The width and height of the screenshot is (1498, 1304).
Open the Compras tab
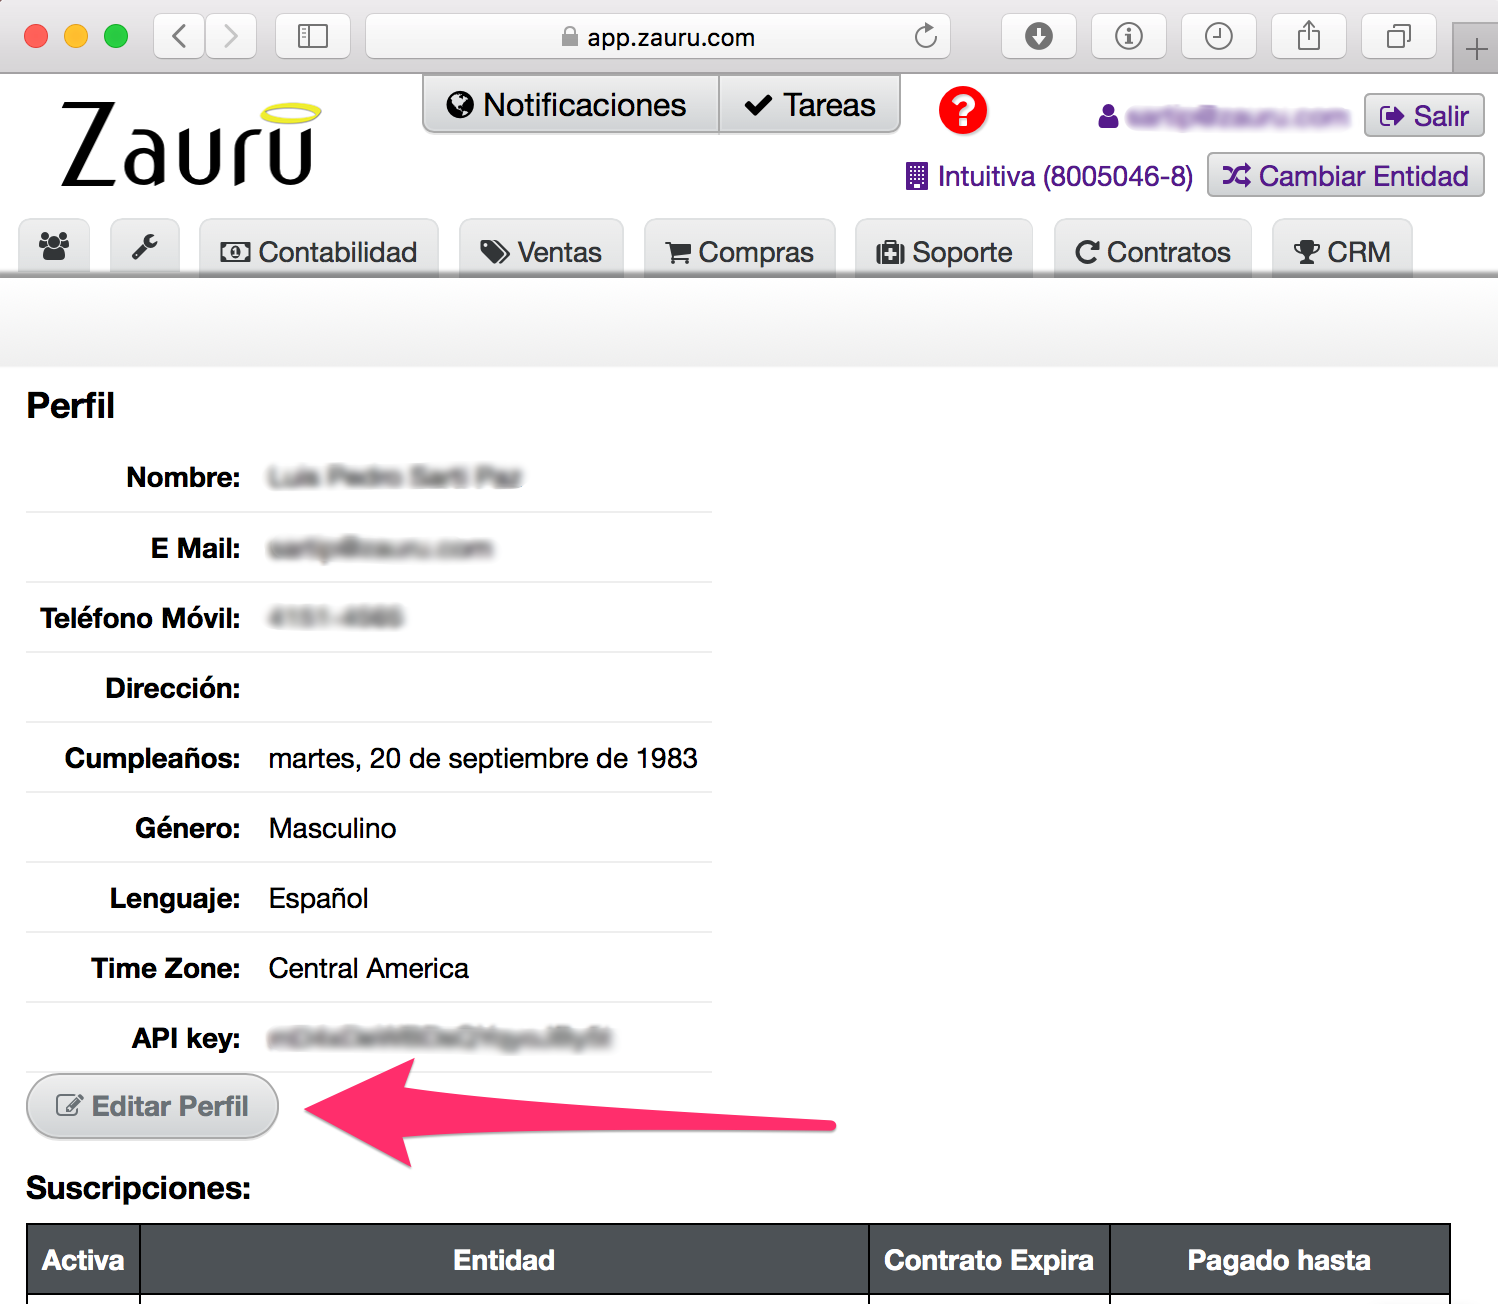(740, 251)
